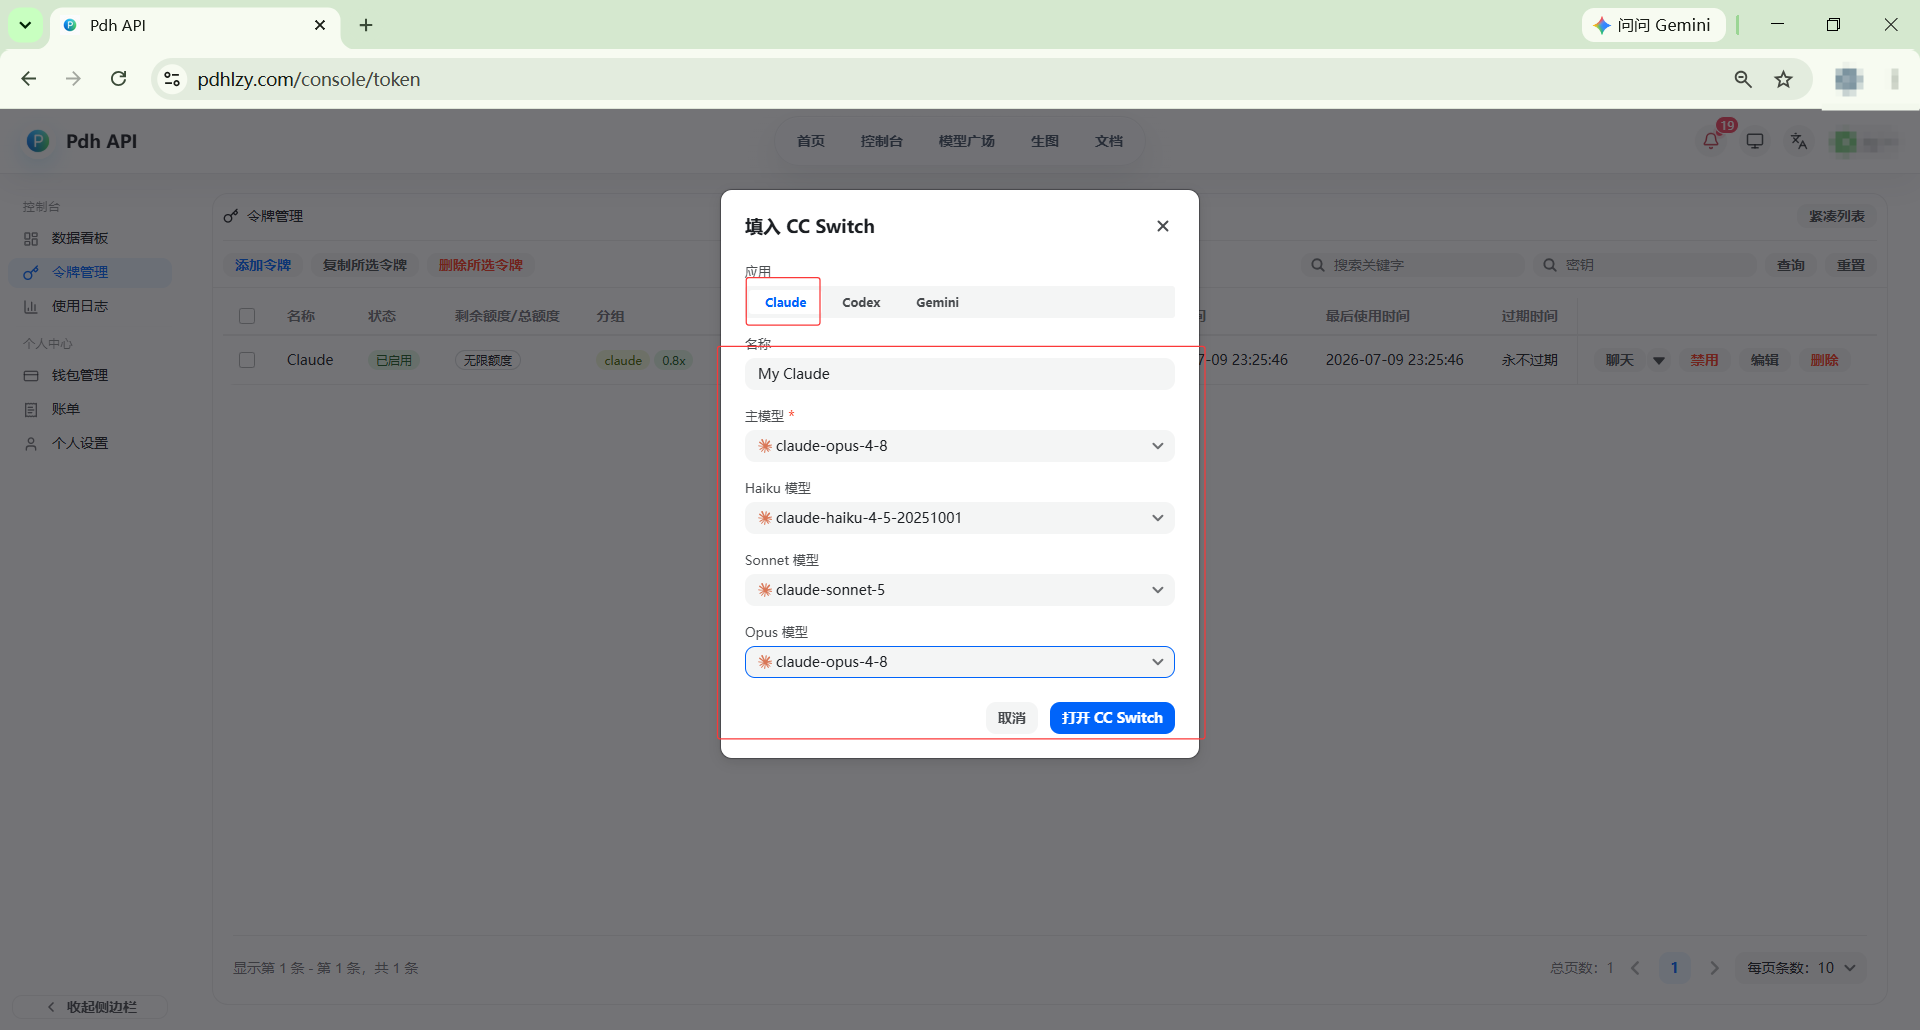Click the monitor theme icon in header
The height and width of the screenshot is (1030, 1920).
click(x=1755, y=141)
